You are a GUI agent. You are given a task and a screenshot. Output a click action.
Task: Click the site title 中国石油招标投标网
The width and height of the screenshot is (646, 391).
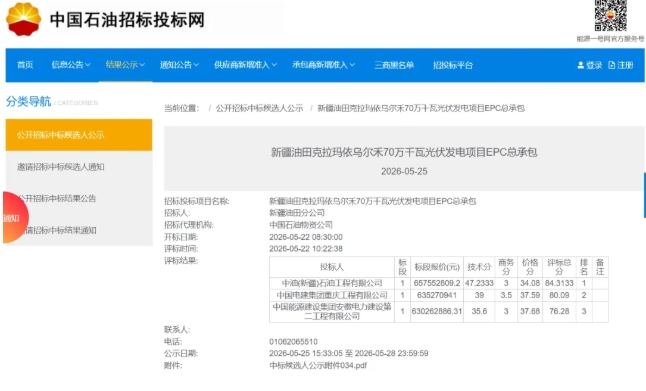127,20
